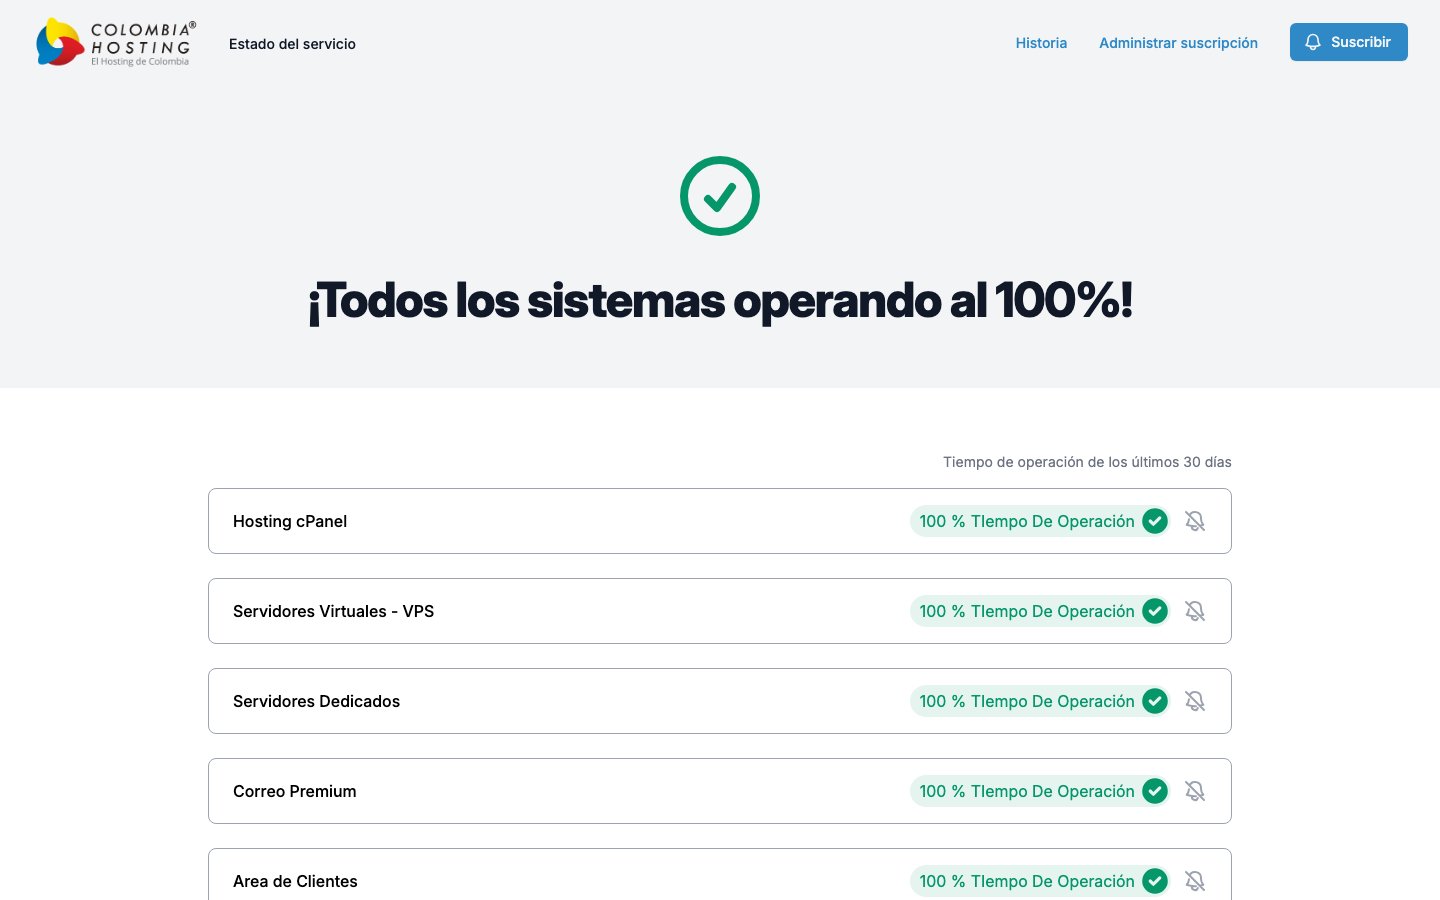Open Servidores Virtuales - VPS service details
Viewport: 1440px width, 900px height.
[333, 611]
